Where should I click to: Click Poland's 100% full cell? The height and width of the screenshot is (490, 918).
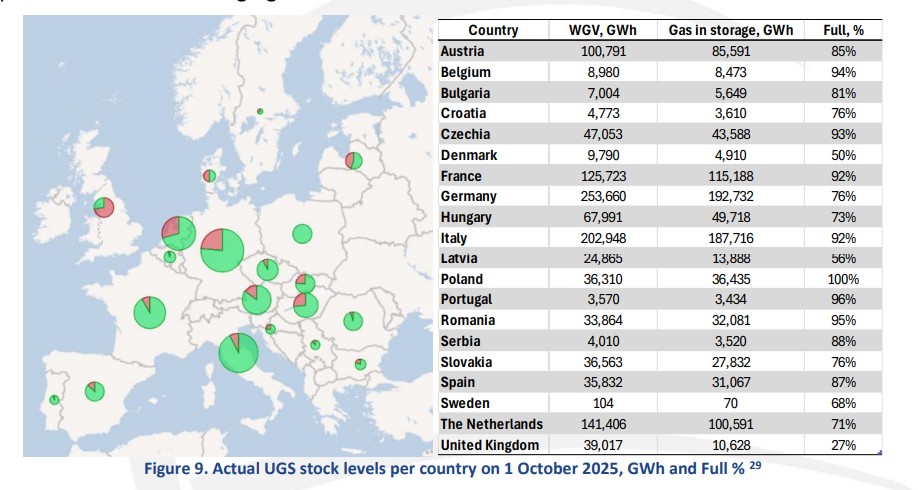coord(842,279)
